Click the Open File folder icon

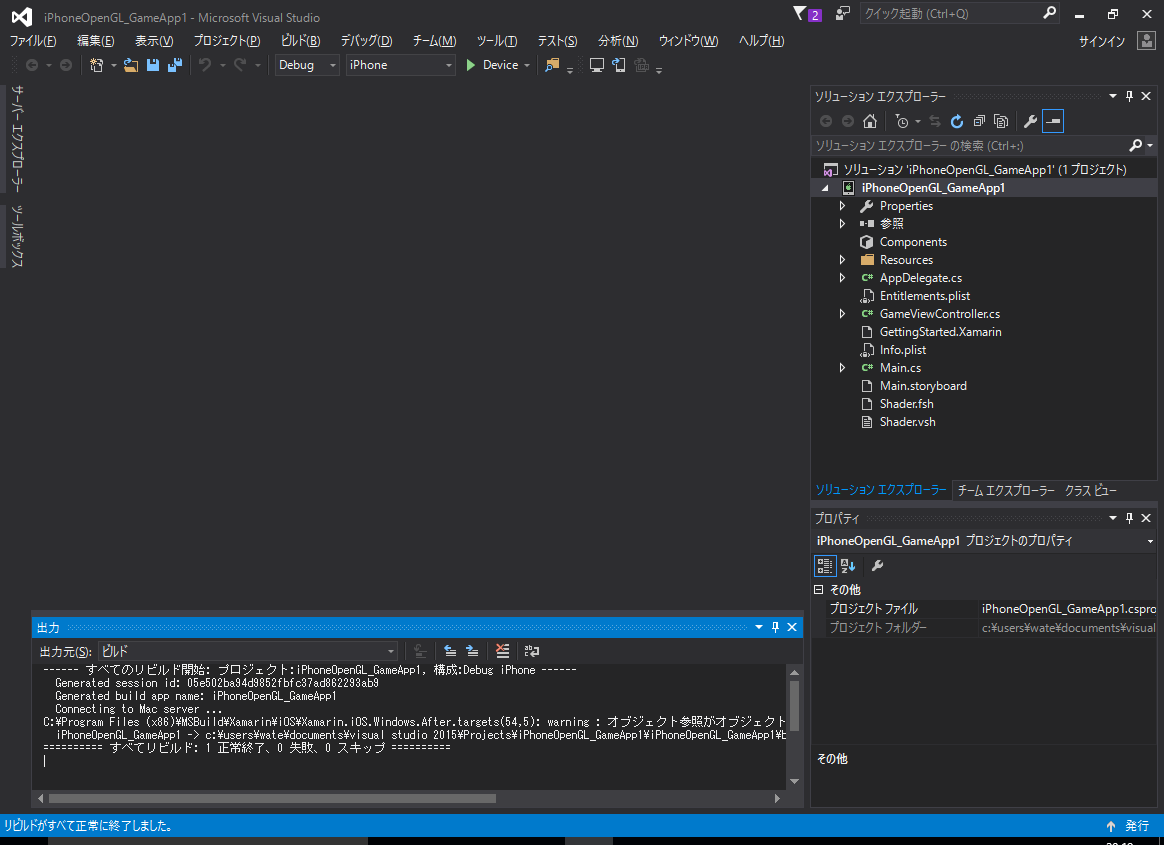coord(131,65)
